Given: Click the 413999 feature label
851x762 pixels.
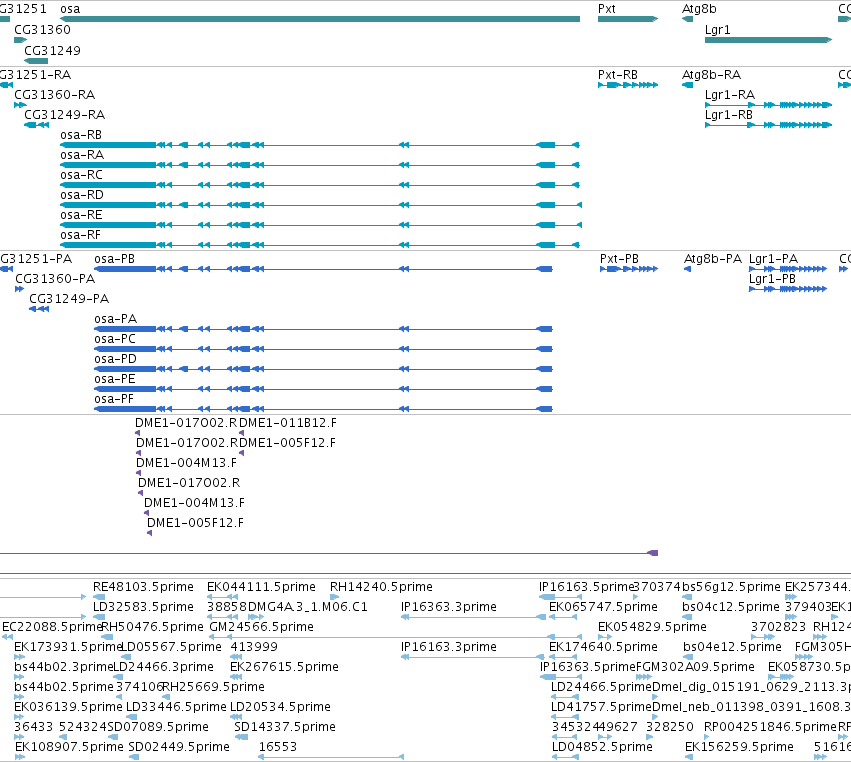Looking at the screenshot, I should (x=254, y=647).
